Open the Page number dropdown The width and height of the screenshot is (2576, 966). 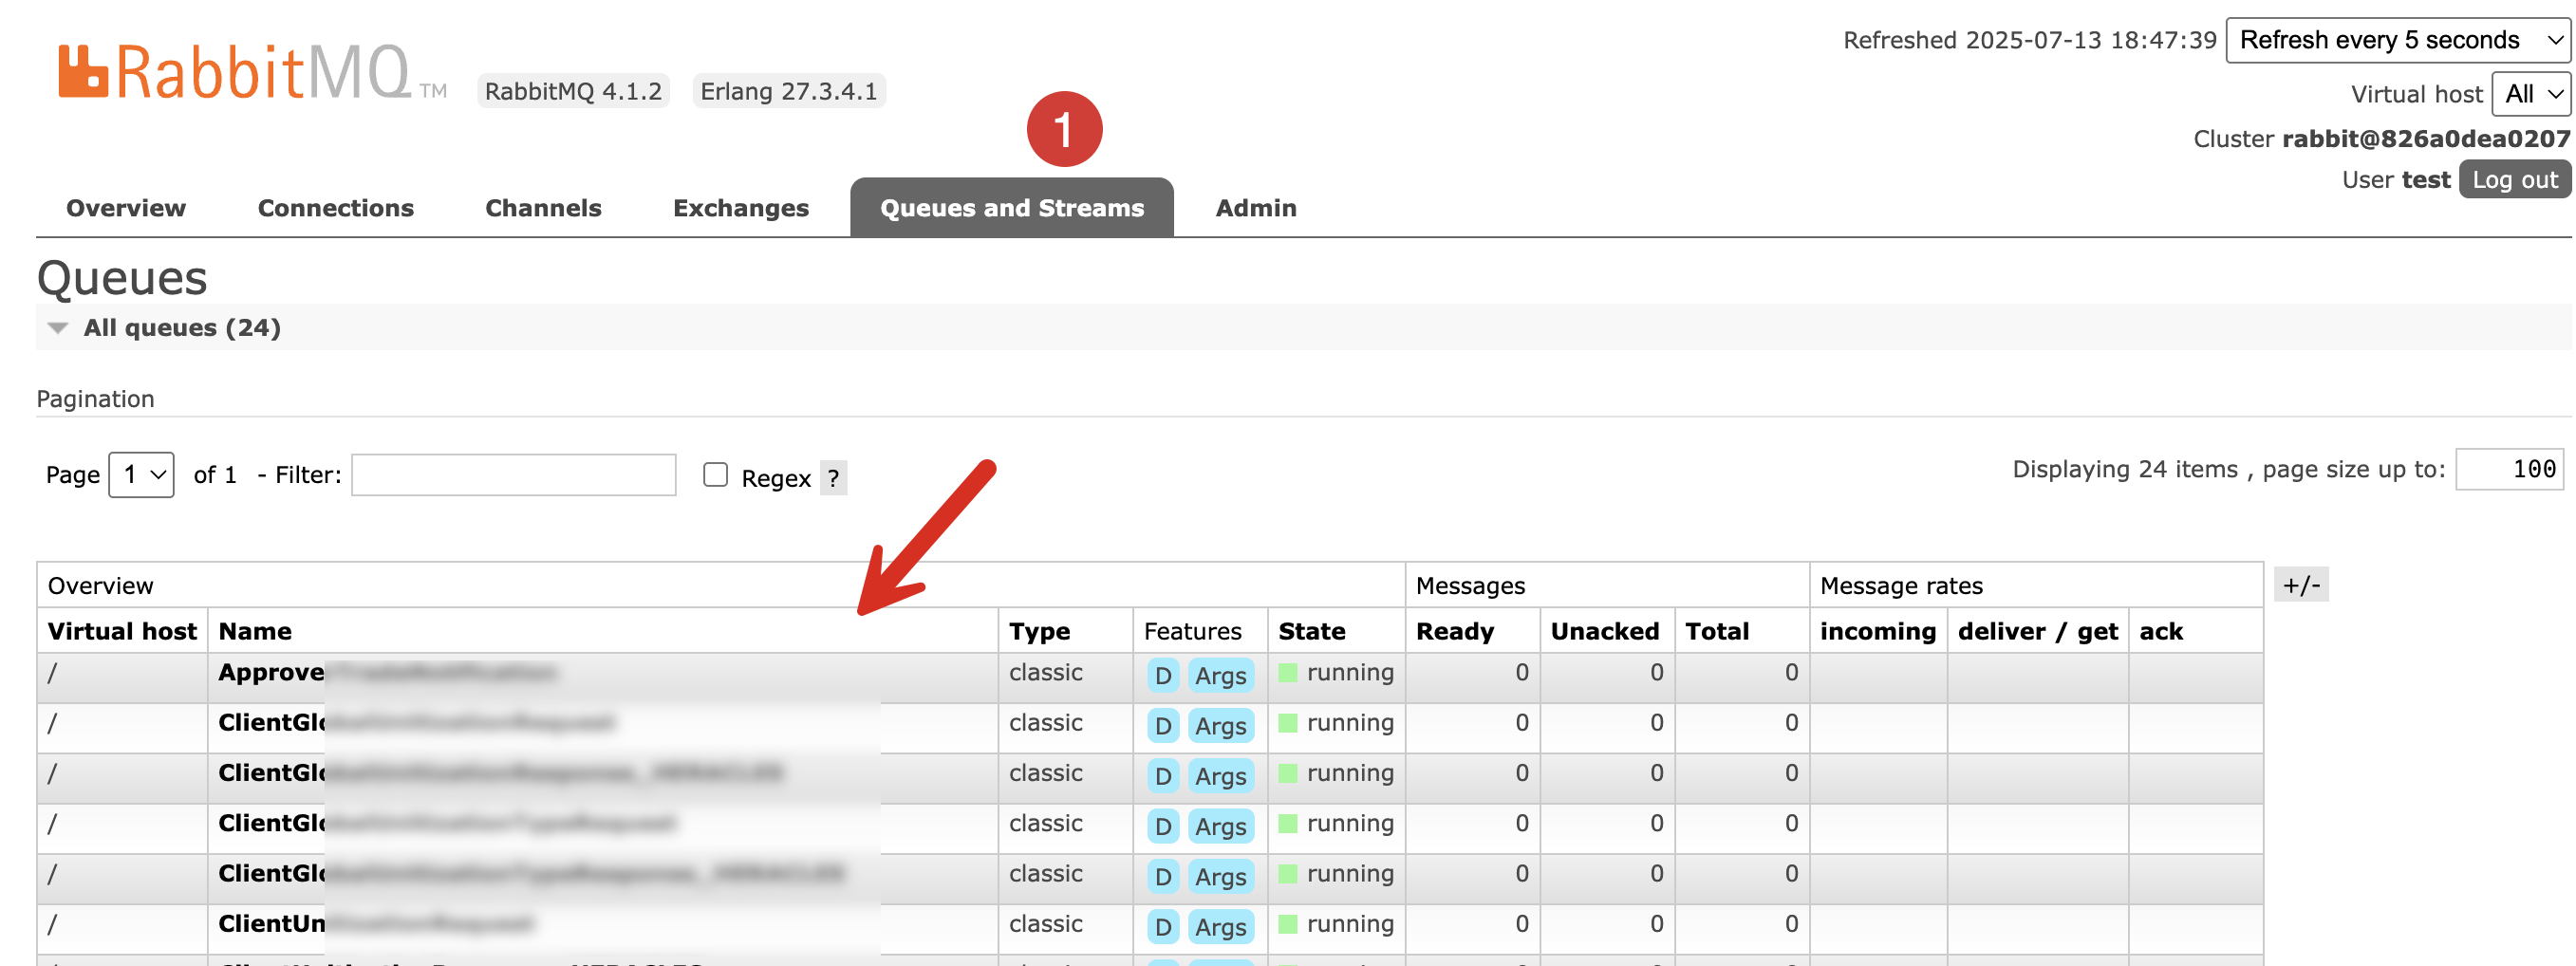(141, 475)
